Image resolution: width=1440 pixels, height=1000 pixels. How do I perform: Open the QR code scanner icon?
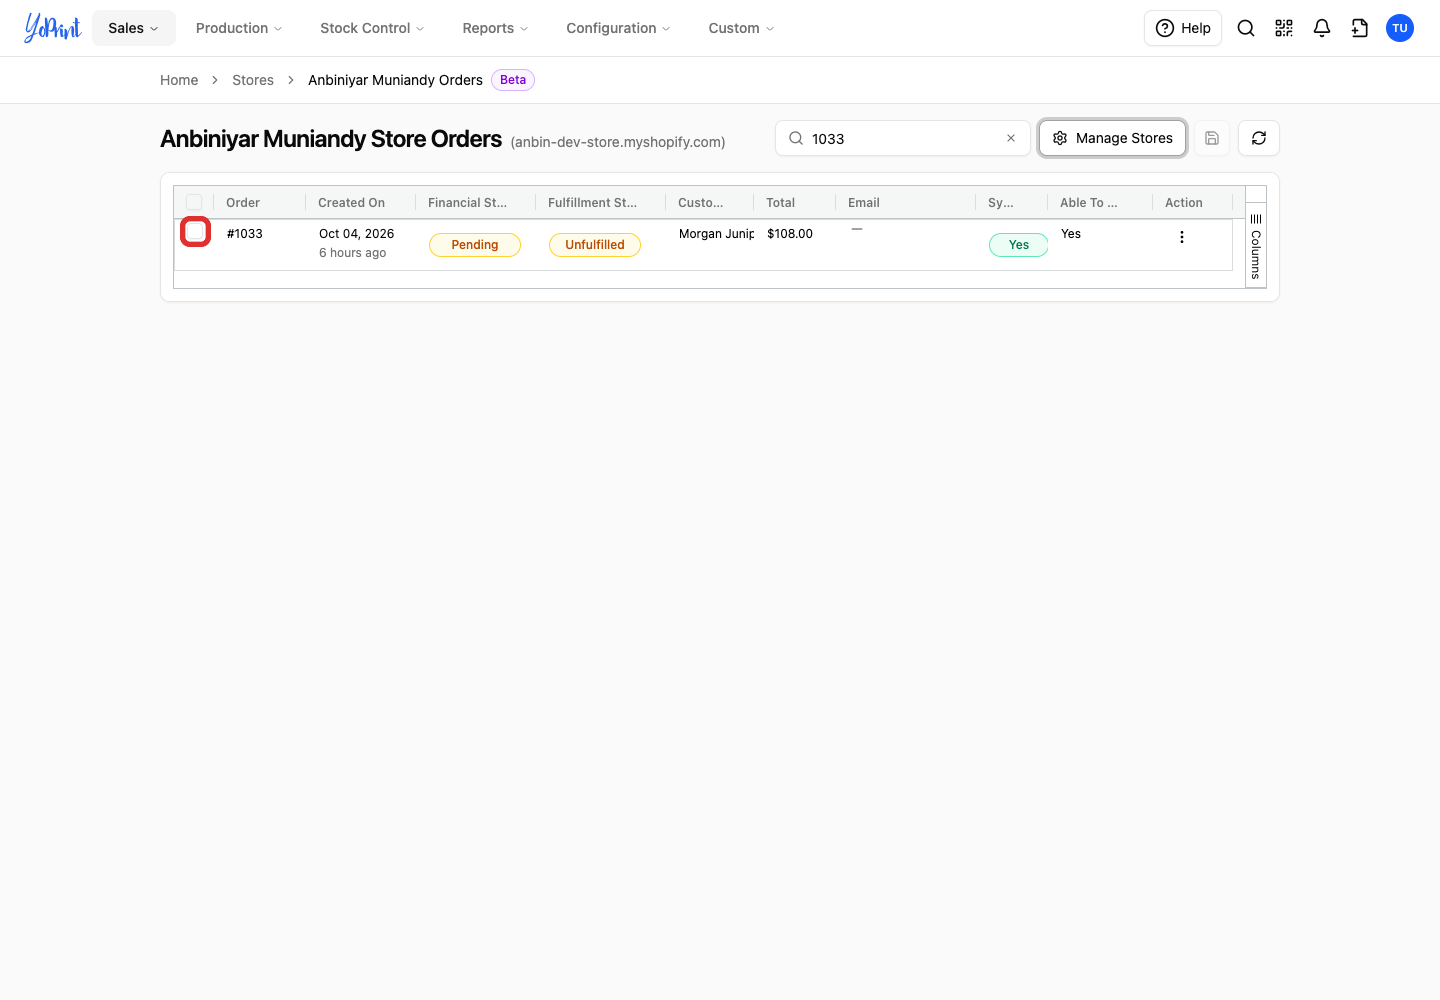pyautogui.click(x=1284, y=28)
